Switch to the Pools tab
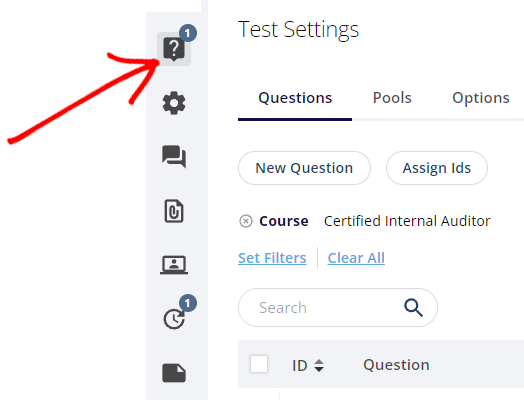Image resolution: width=524 pixels, height=400 pixels. coord(392,98)
